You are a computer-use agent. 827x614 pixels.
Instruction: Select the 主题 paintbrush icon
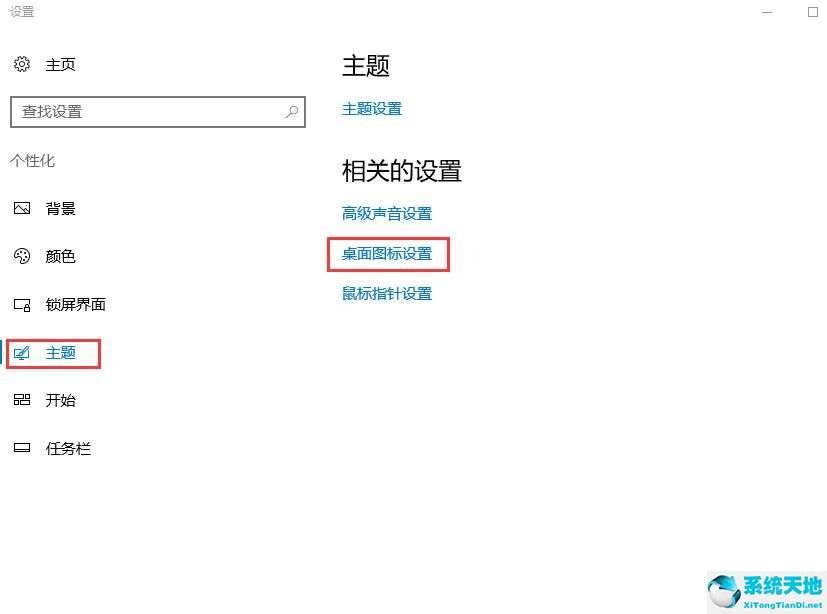(22, 352)
